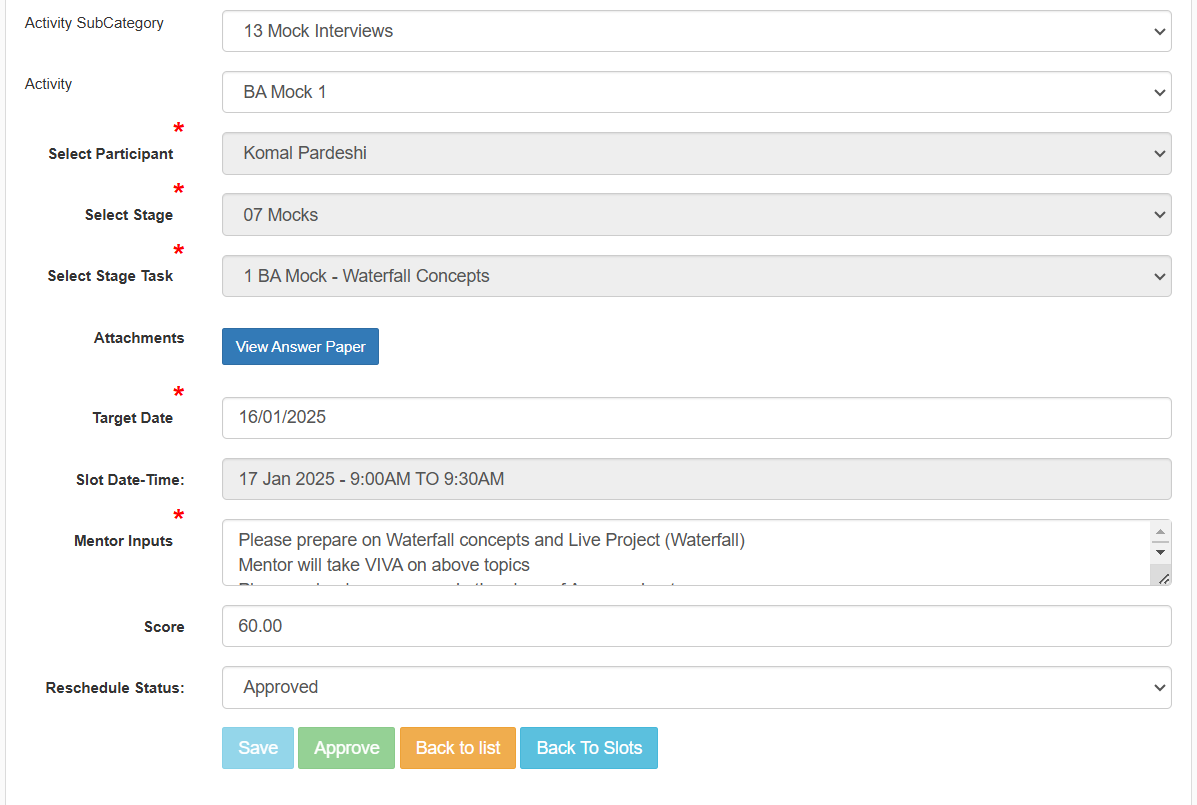Expand the Activity dropdown showing BA Mock 1
This screenshot has height=805, width=1197.
(x=695, y=92)
